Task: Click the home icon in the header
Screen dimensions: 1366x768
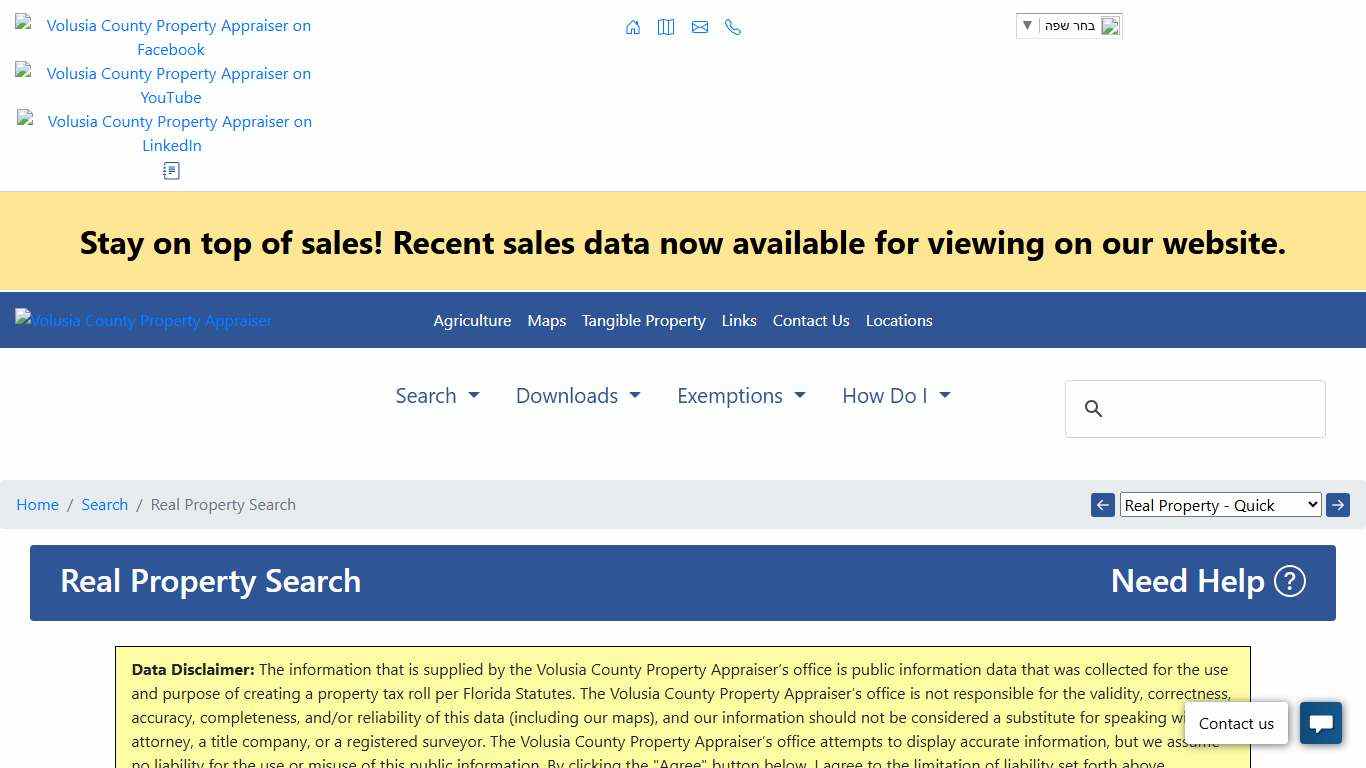Action: (633, 27)
